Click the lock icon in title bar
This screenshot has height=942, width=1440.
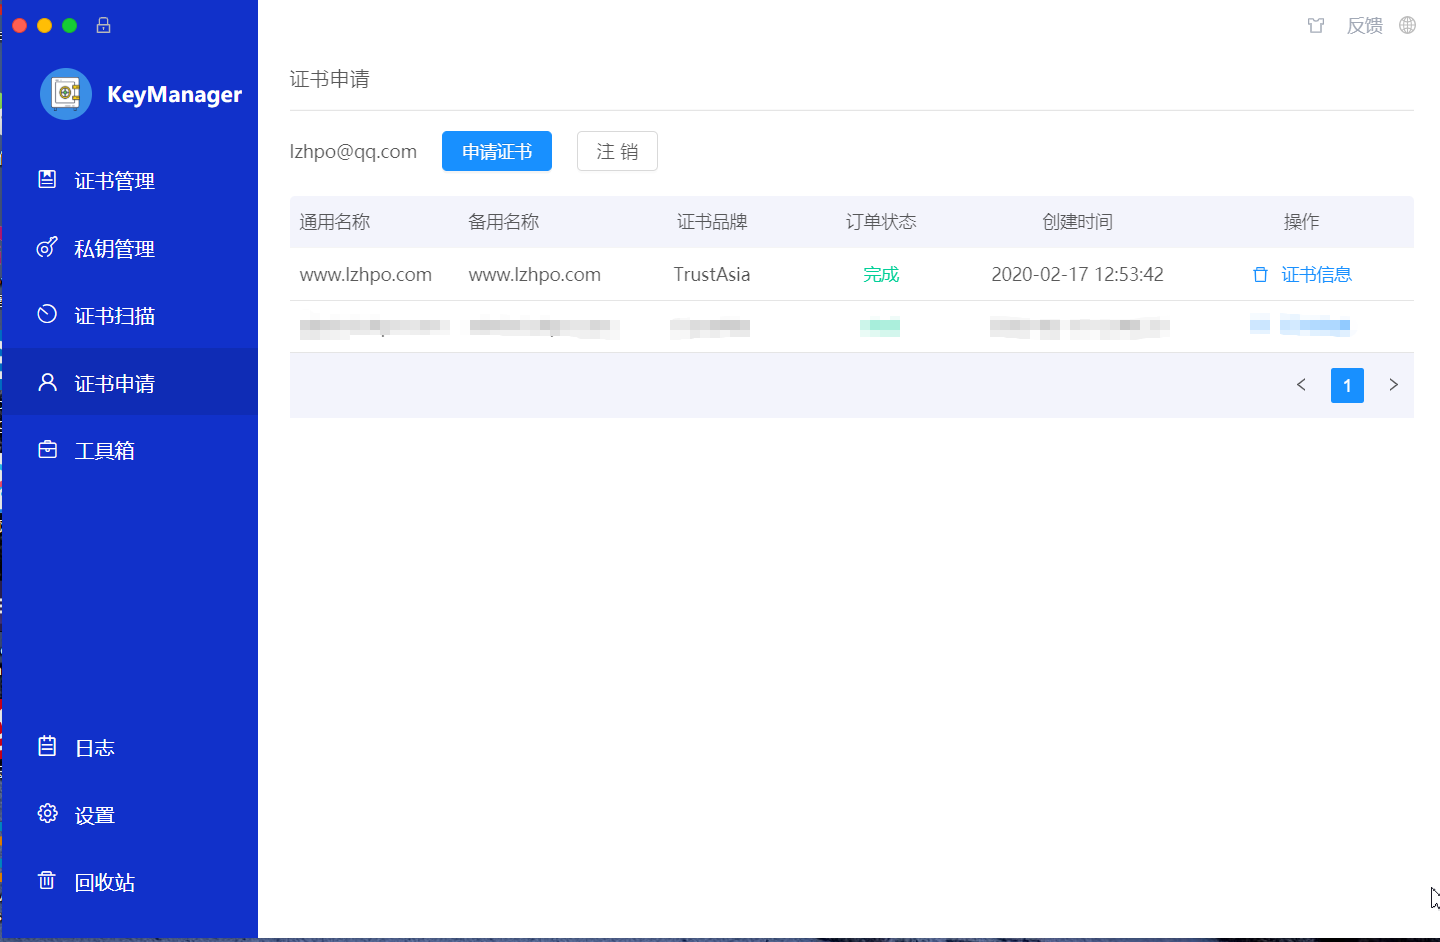point(103,25)
